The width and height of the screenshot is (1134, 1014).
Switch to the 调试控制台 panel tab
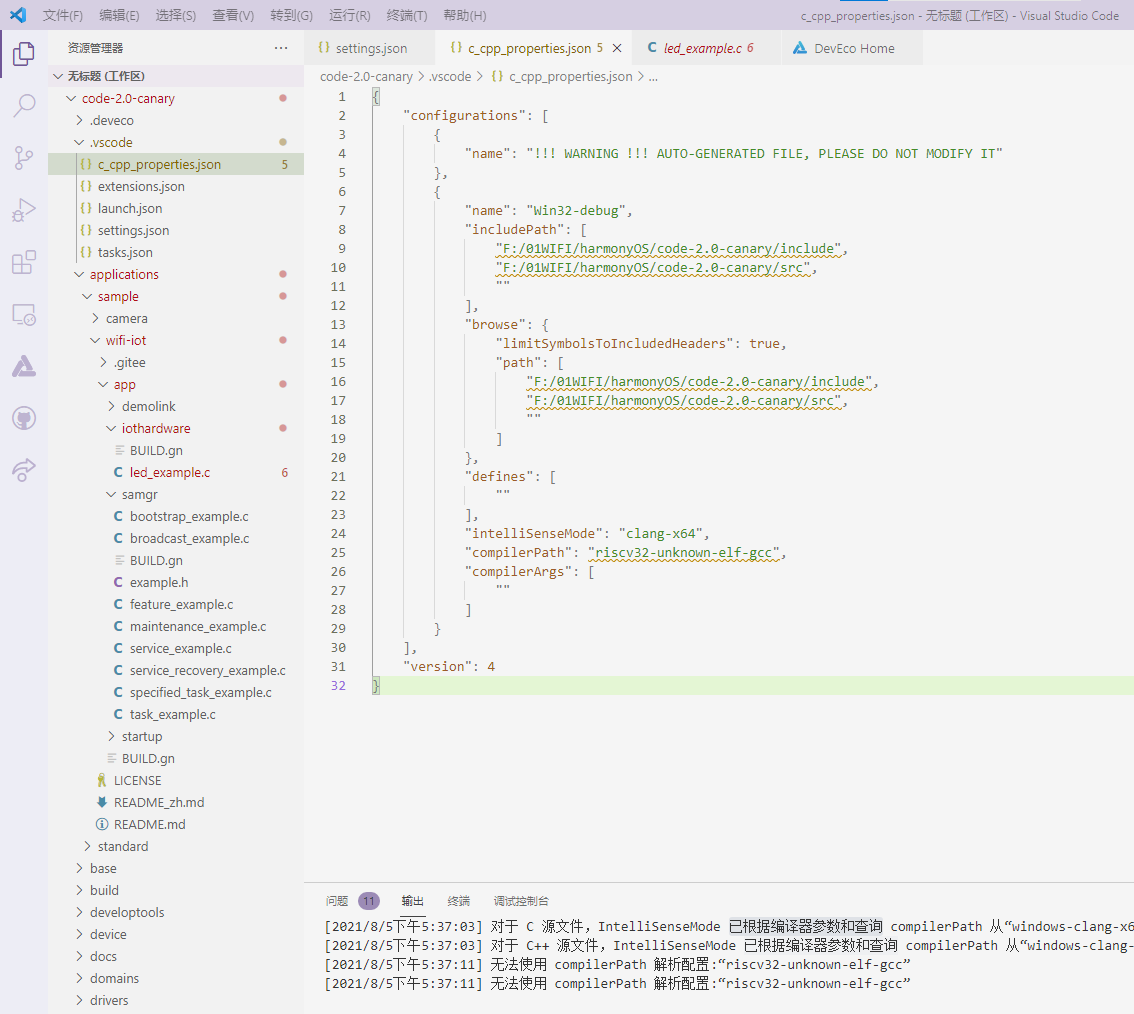click(x=521, y=901)
